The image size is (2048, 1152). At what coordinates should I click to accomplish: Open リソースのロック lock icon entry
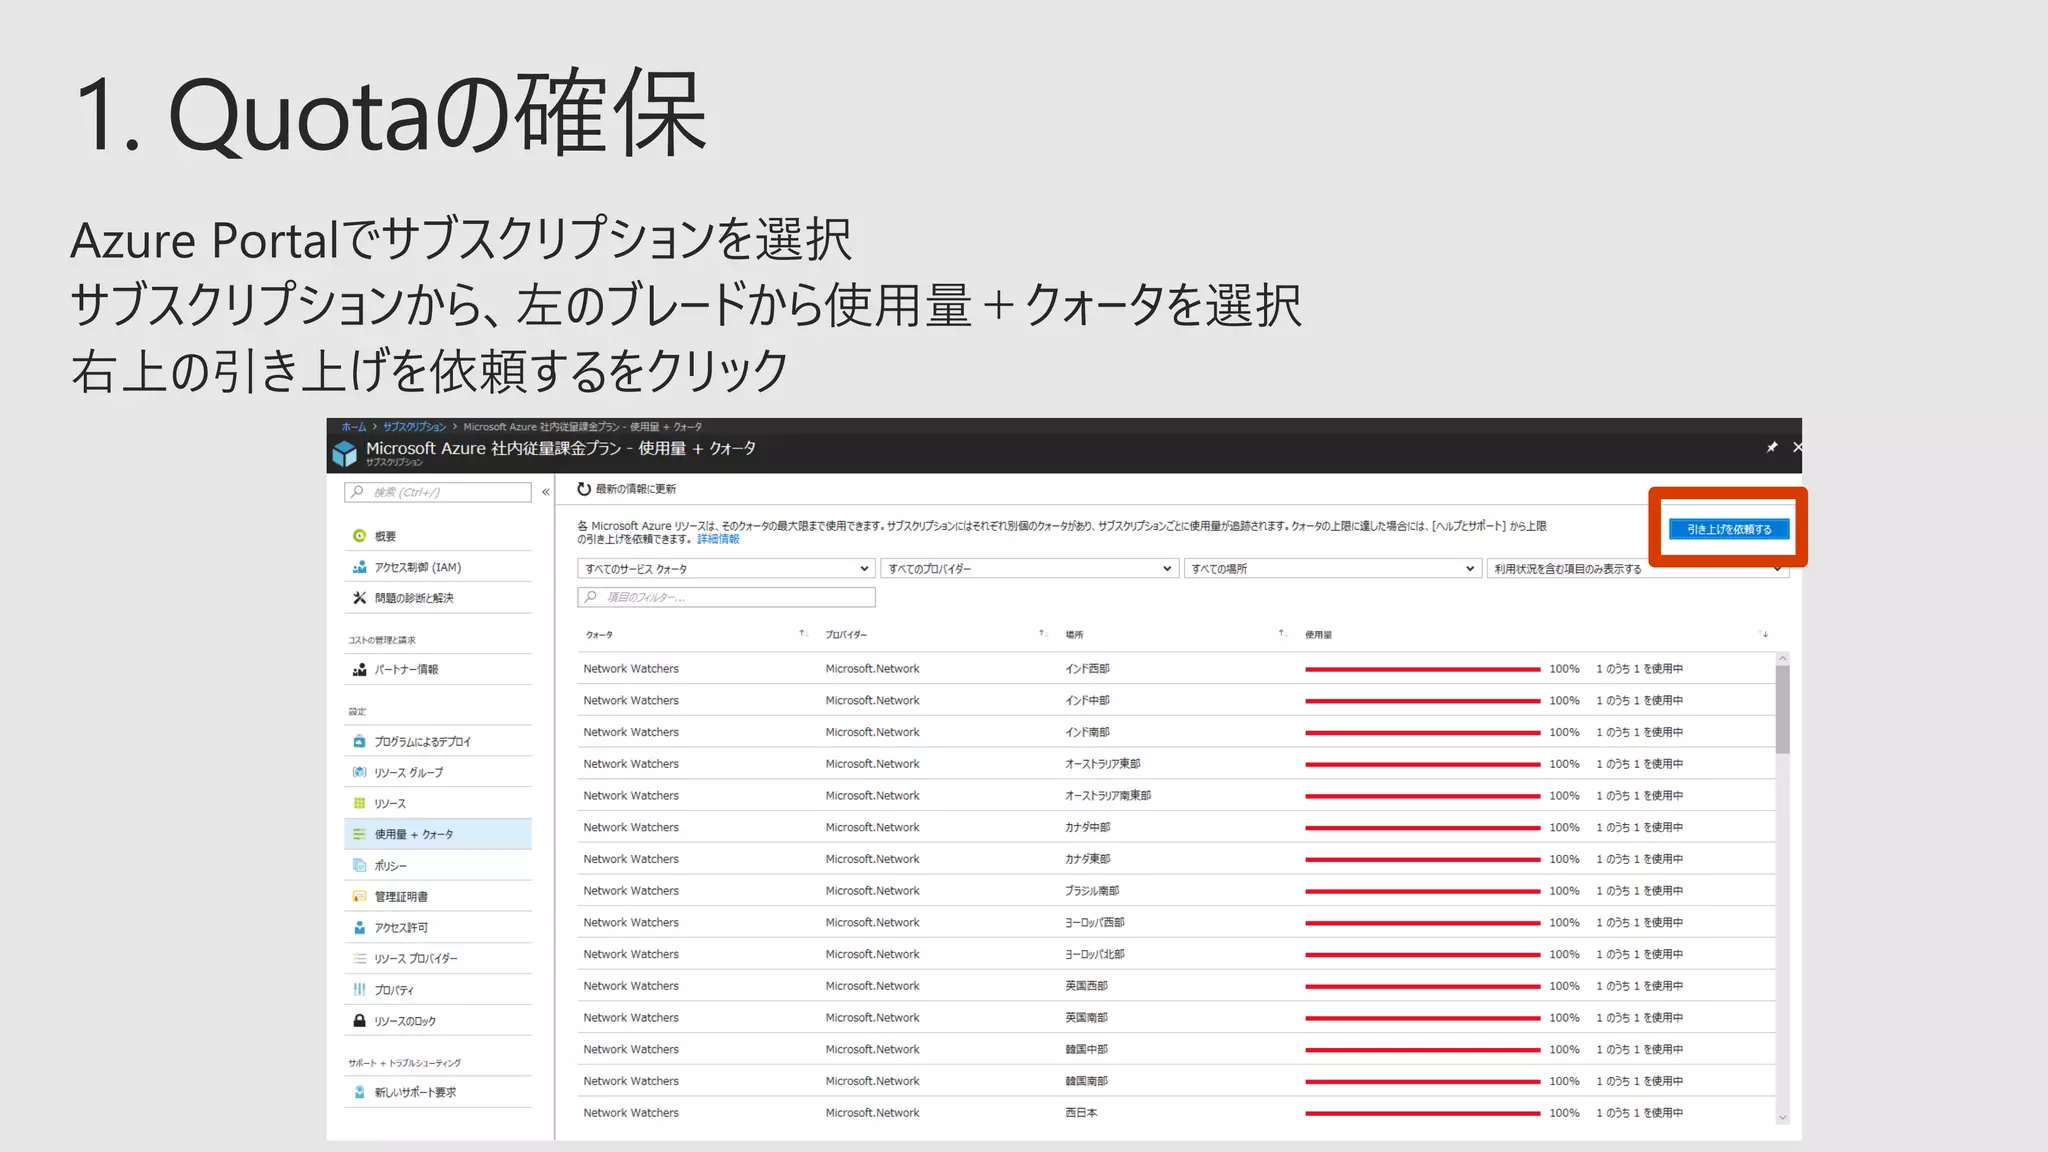[x=359, y=1021]
